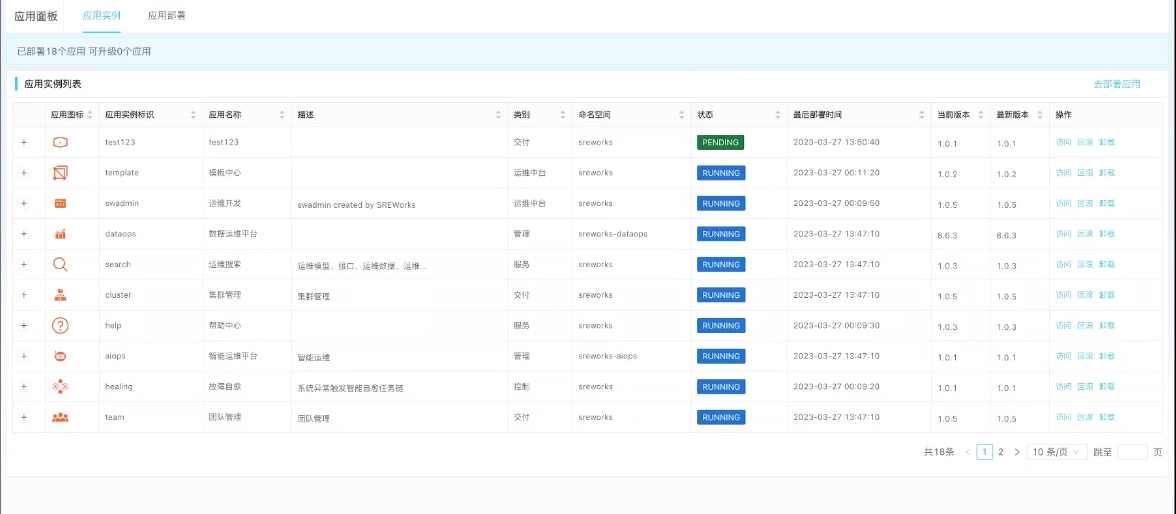Click the healing app icon
Viewport: 1176px width, 514px height.
60,387
